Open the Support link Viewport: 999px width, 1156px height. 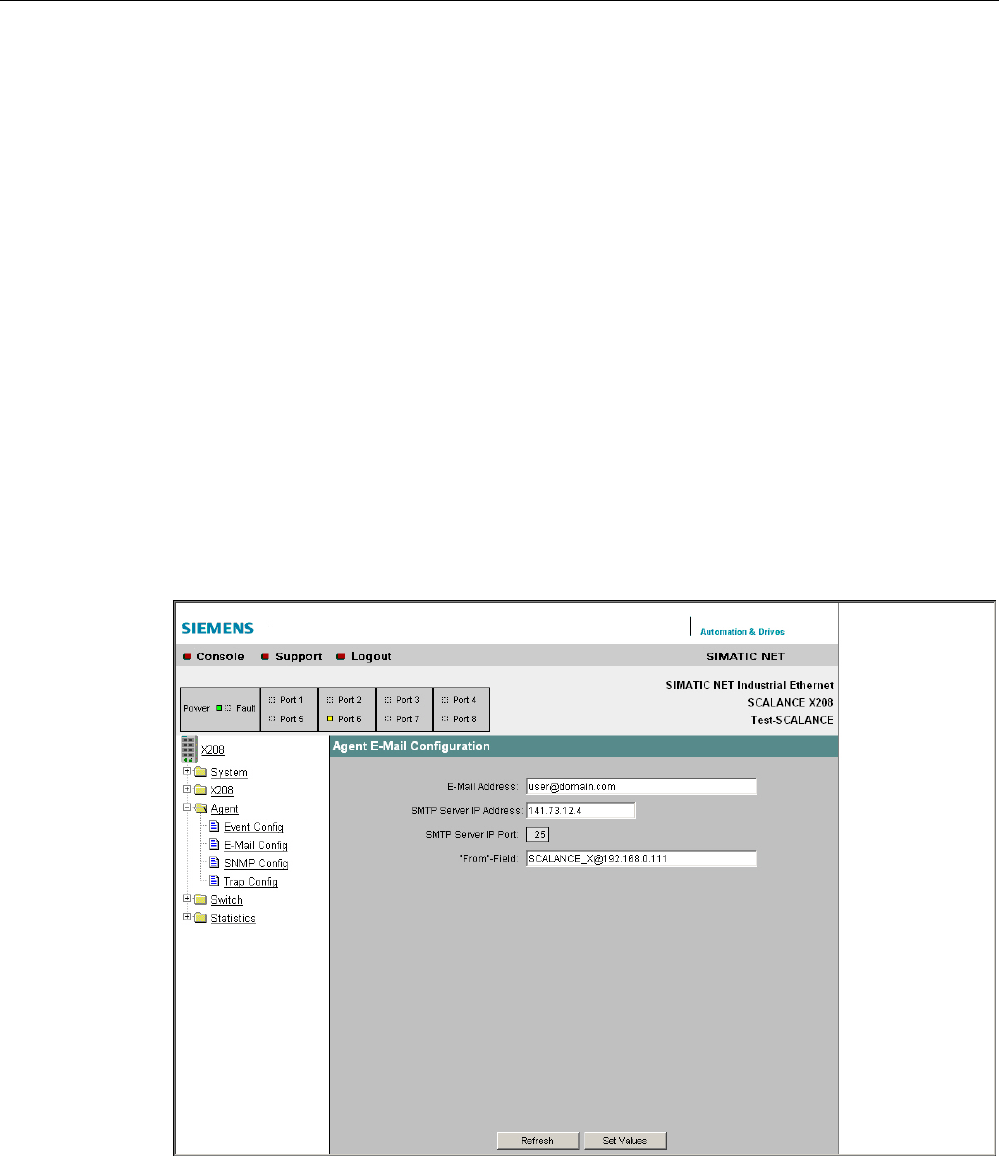[299, 656]
